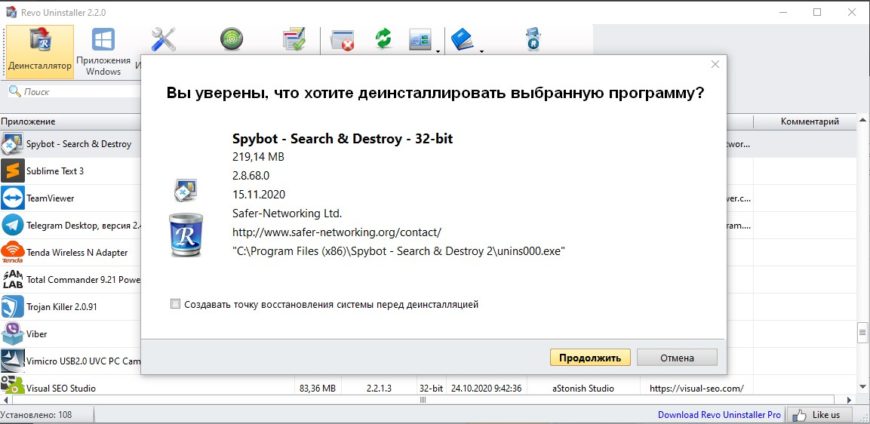This screenshot has width=870, height=424.
Task: Click the horizontal scrollbar right arrow
Action: (849, 400)
